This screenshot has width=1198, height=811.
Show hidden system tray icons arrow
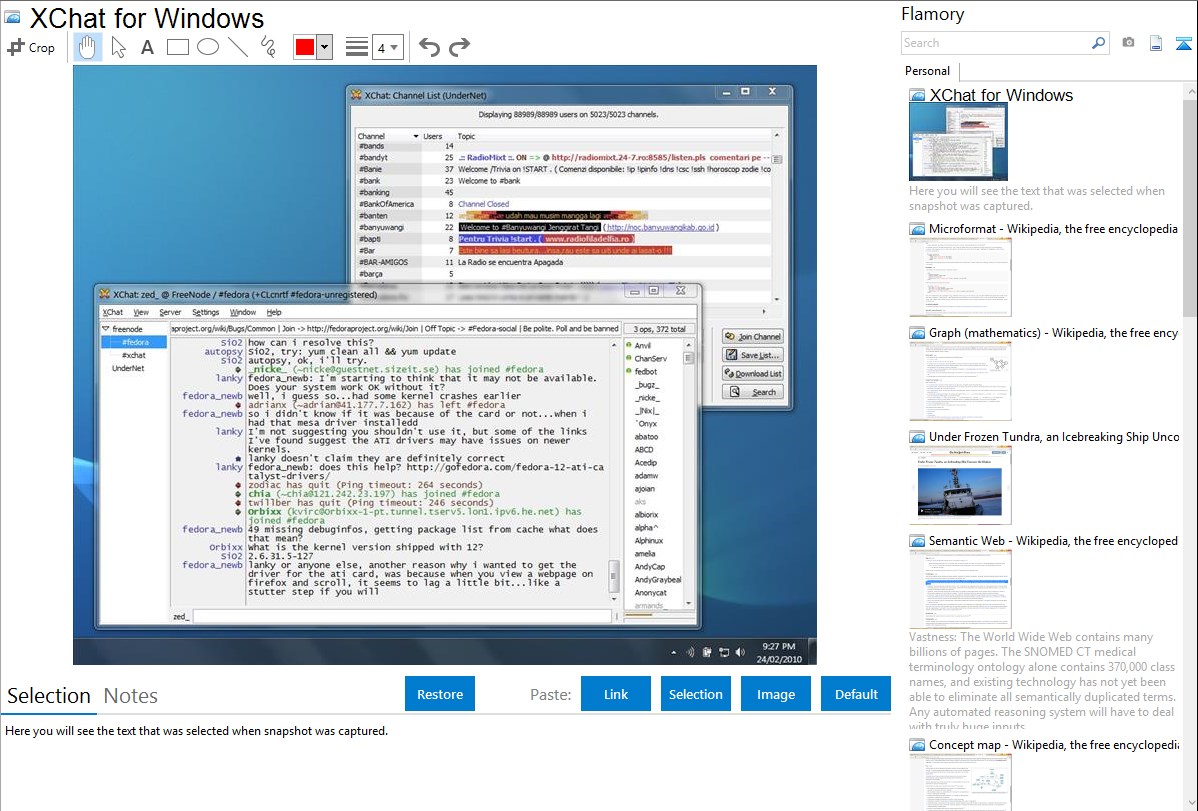(673, 653)
